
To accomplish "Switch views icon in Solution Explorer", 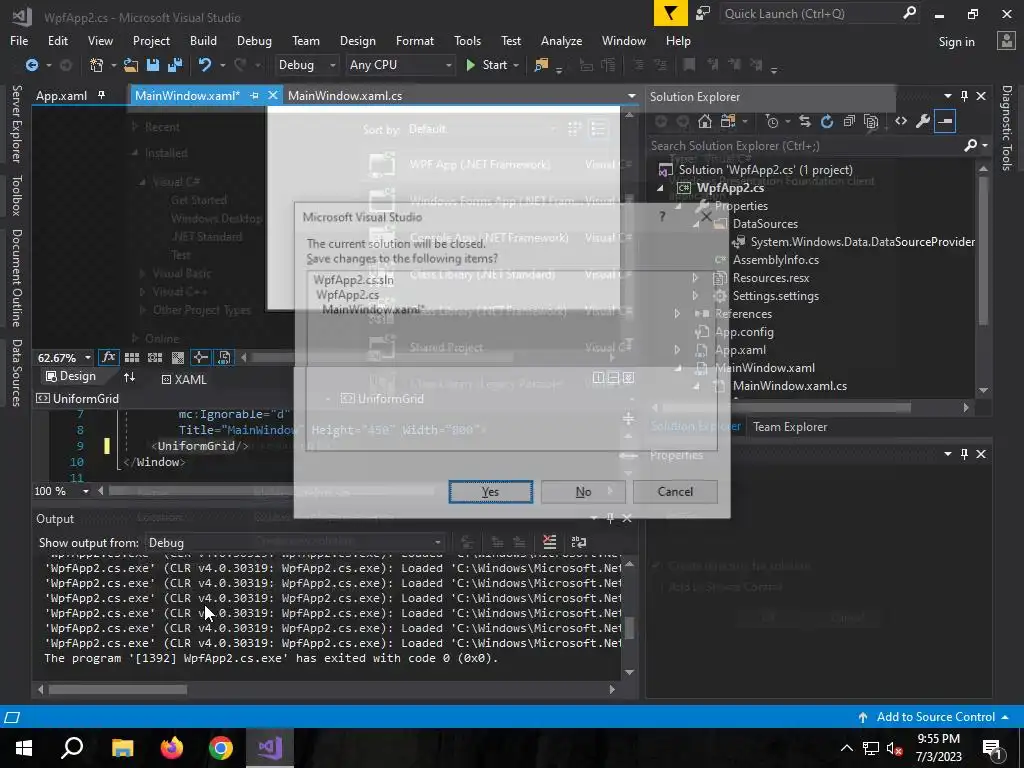I will point(728,121).
